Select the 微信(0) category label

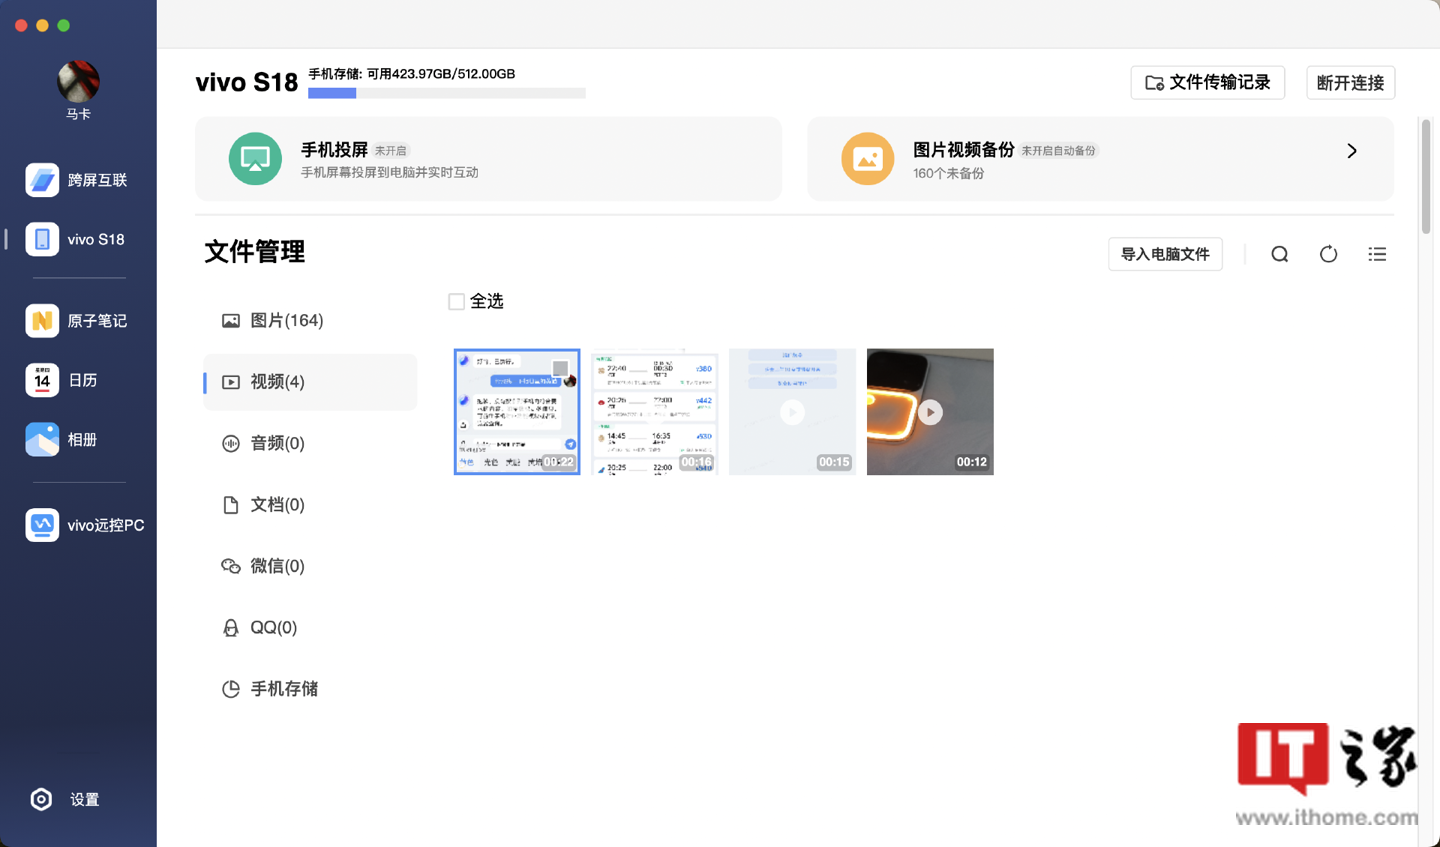click(x=278, y=566)
